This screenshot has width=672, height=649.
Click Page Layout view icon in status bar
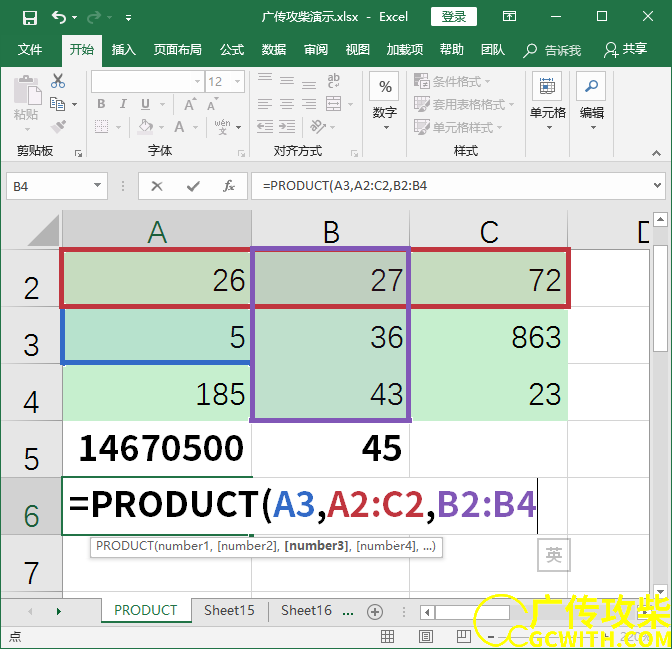coord(426,637)
